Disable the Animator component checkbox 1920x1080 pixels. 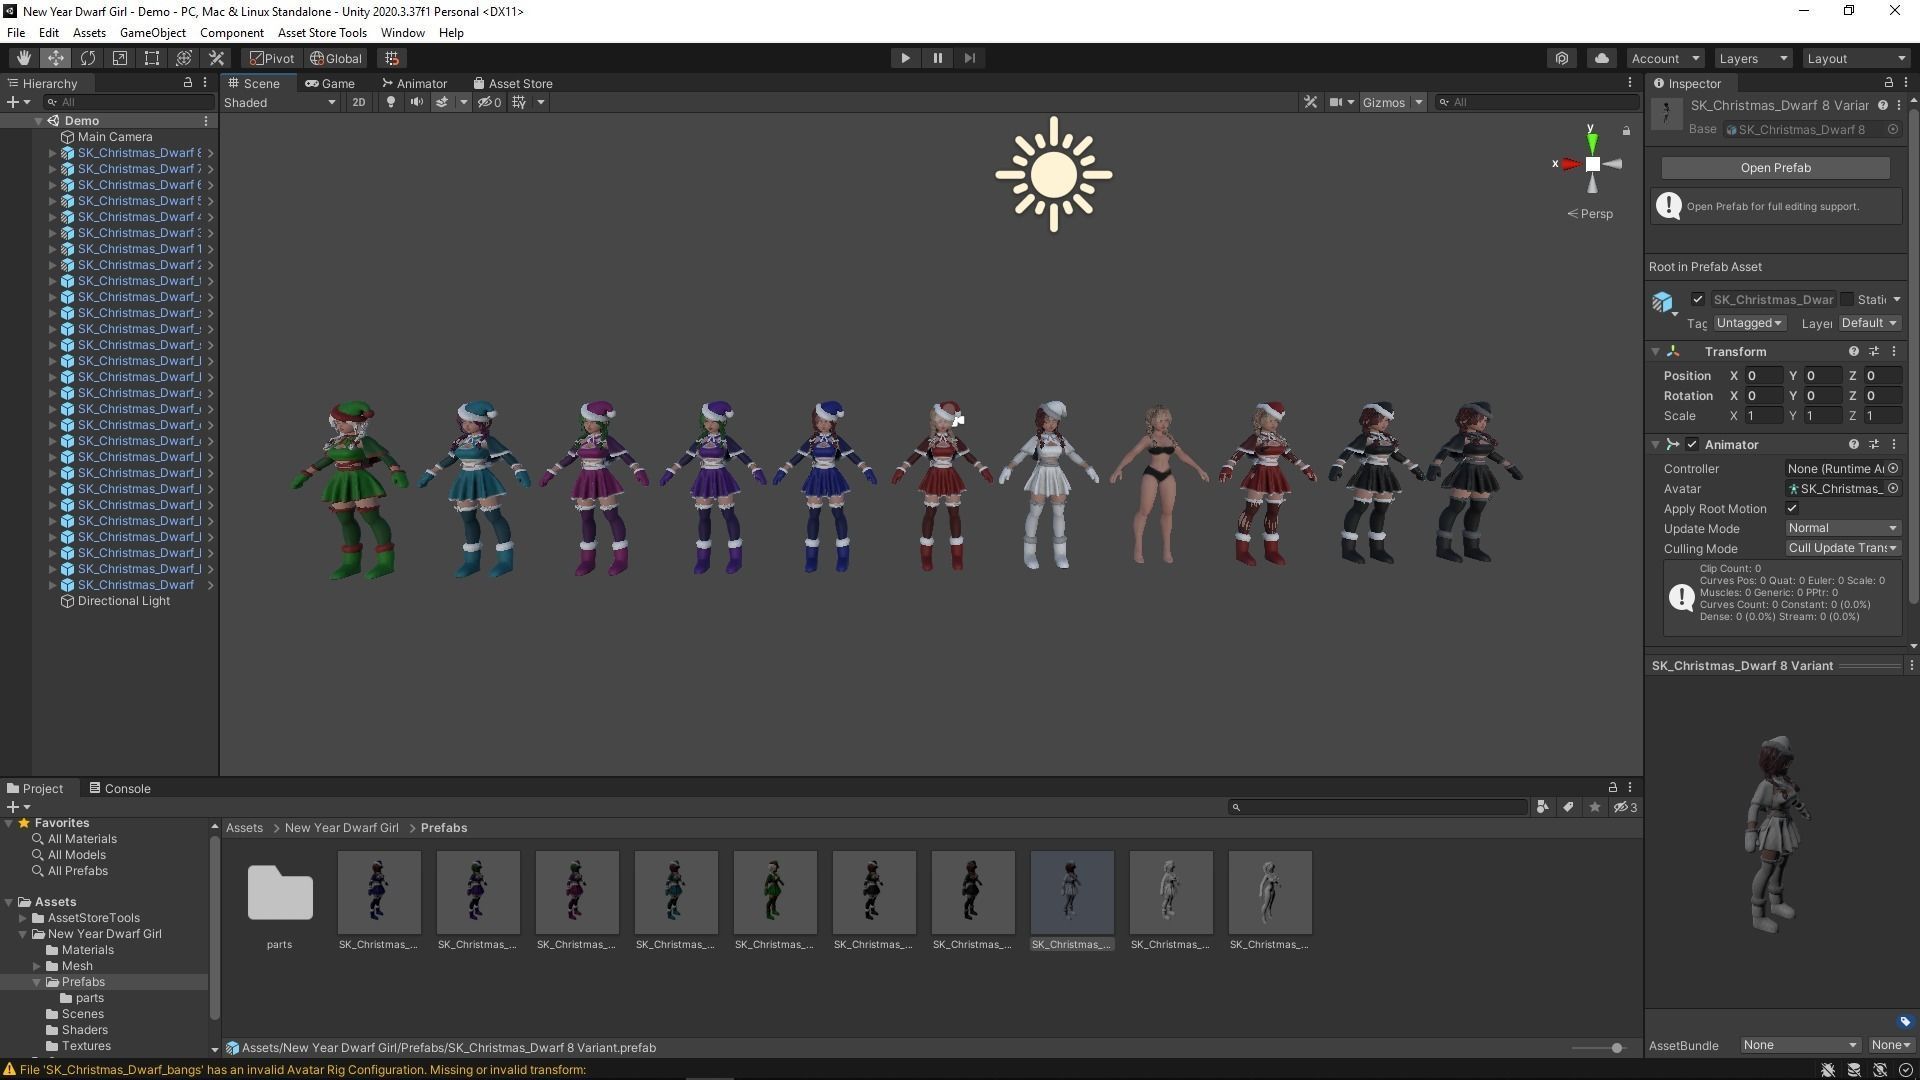pyautogui.click(x=1692, y=445)
